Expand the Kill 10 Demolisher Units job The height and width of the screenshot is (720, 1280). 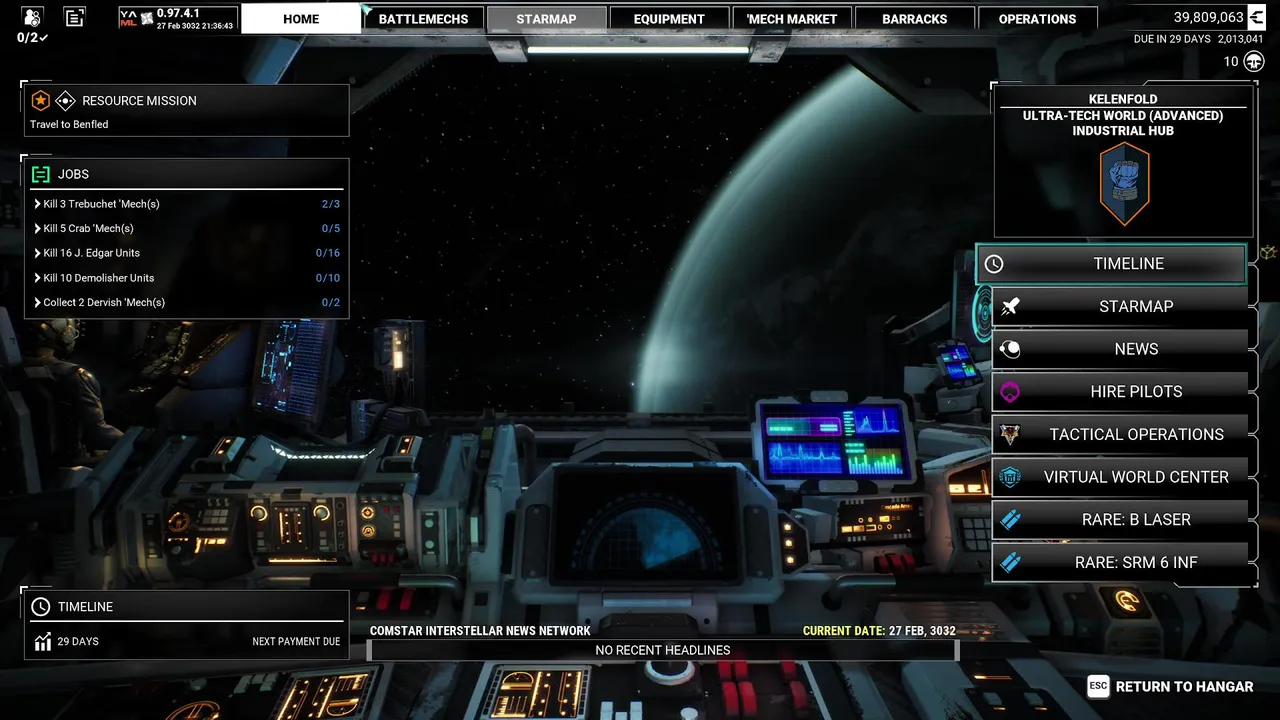point(186,278)
